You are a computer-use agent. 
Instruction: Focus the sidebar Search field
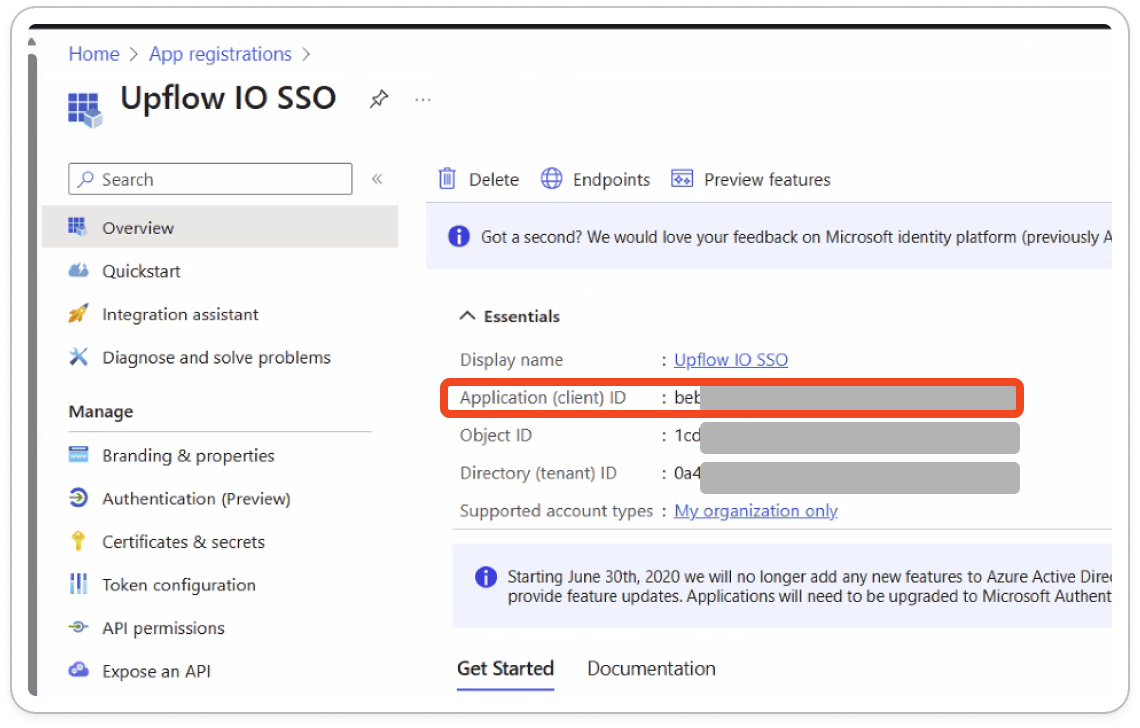click(x=210, y=179)
